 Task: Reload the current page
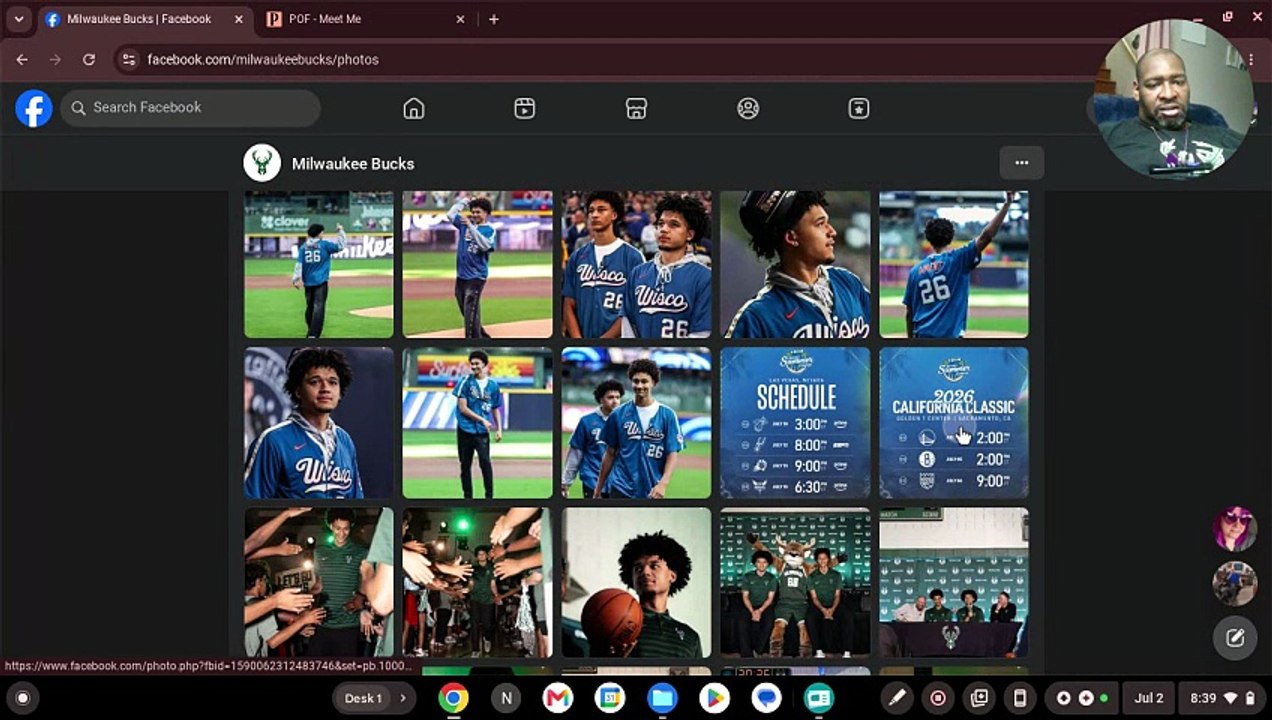click(x=89, y=60)
